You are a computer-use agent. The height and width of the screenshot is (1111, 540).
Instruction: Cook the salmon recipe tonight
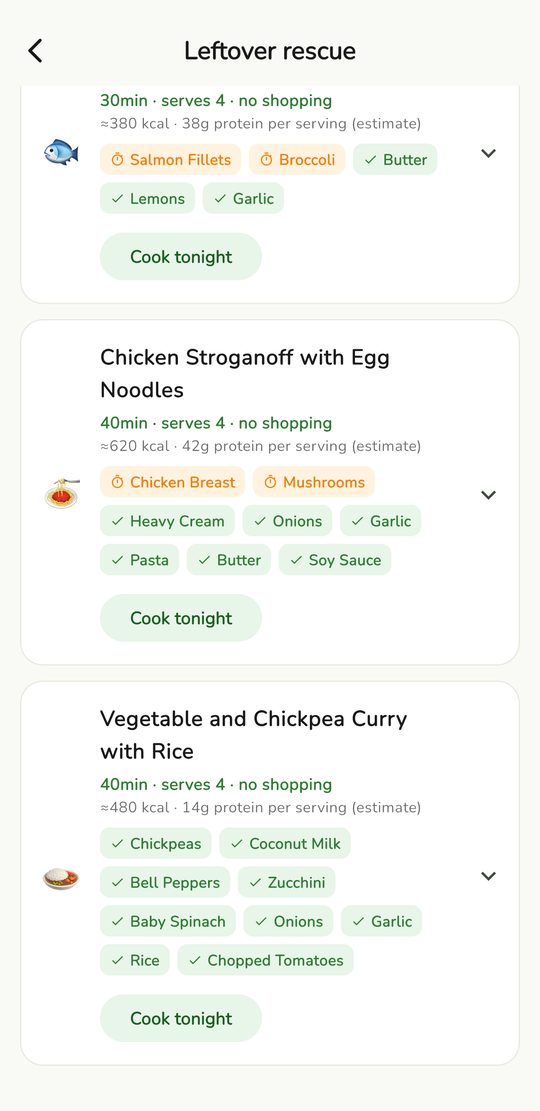[181, 256]
